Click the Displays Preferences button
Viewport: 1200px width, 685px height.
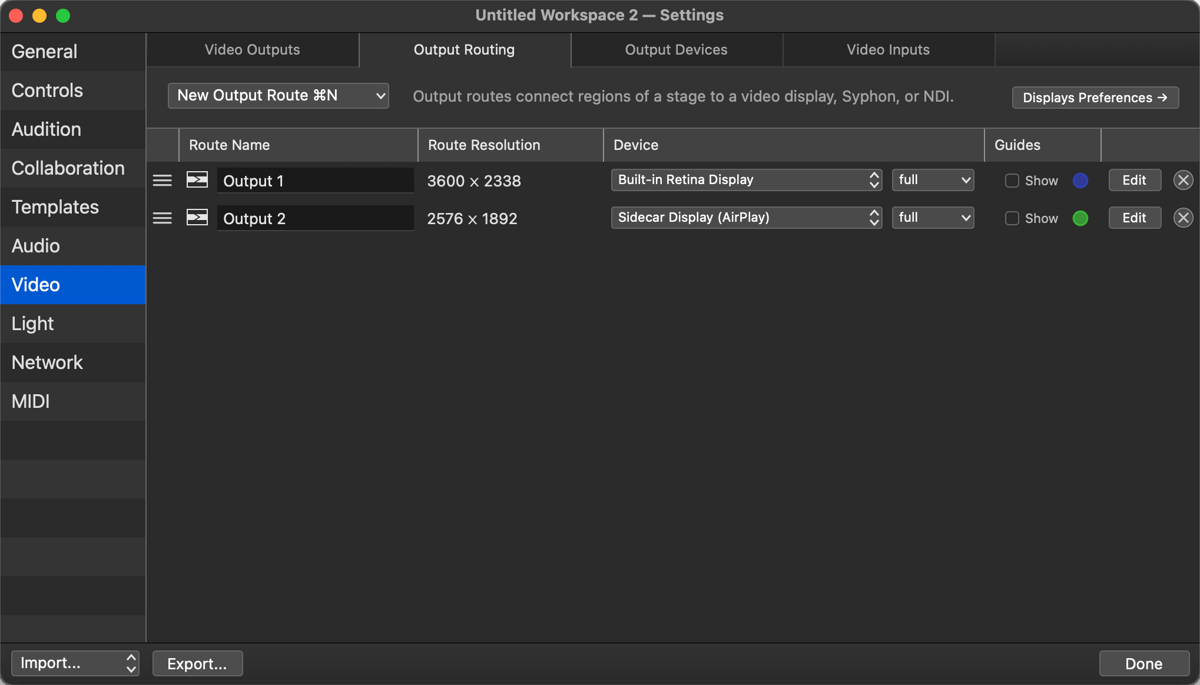pos(1095,97)
